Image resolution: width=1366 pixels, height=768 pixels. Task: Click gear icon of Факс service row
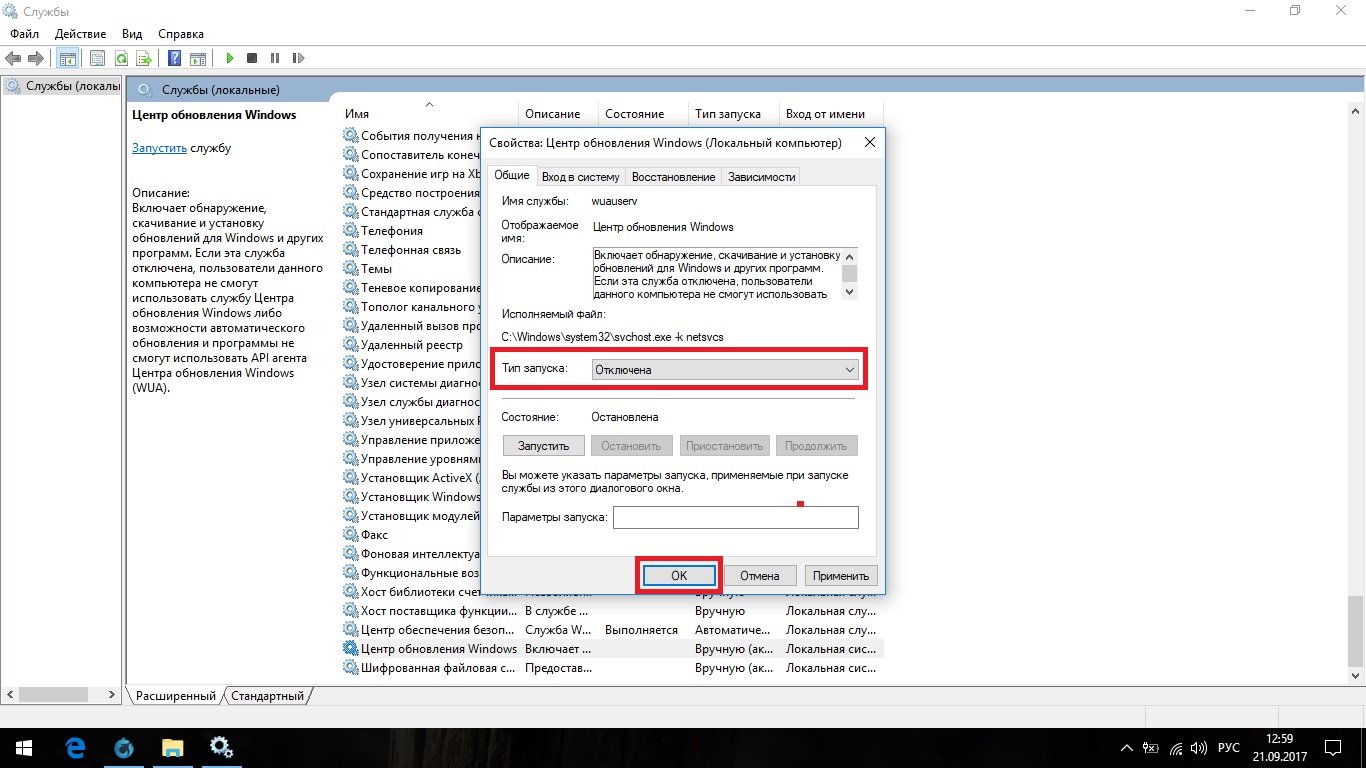pyautogui.click(x=350, y=534)
